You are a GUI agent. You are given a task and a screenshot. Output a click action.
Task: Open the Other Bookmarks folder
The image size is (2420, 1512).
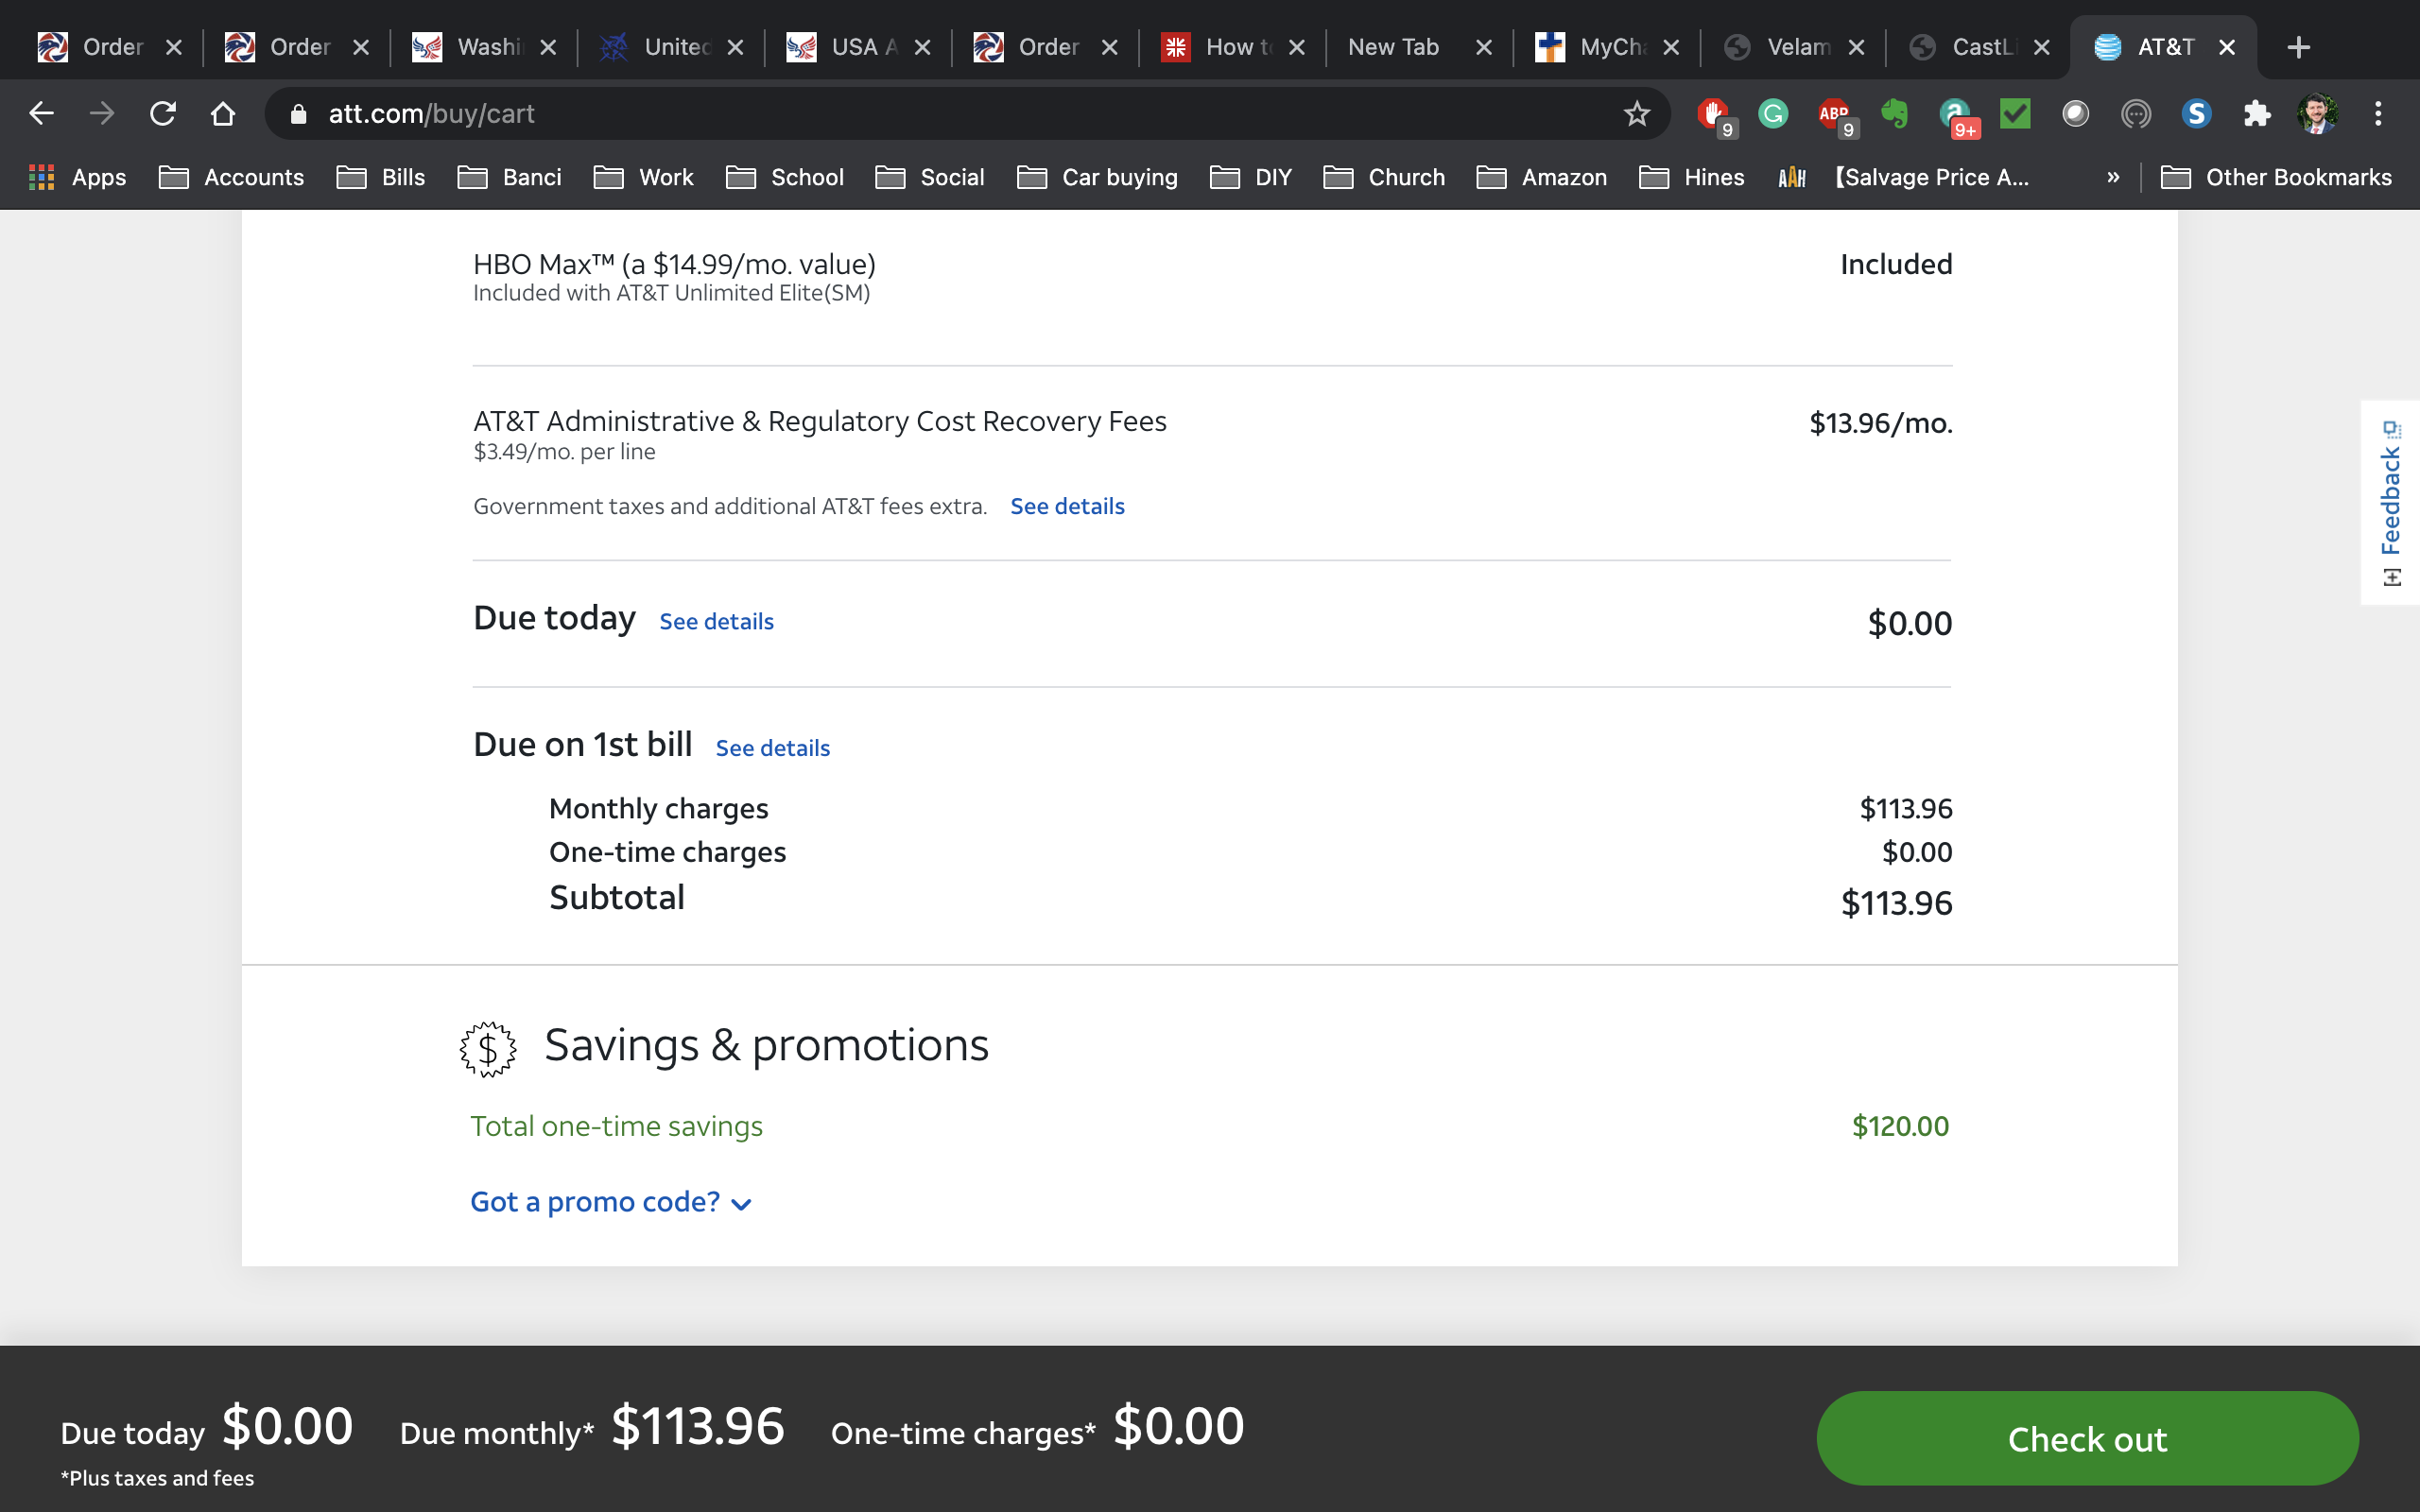pos(2276,177)
